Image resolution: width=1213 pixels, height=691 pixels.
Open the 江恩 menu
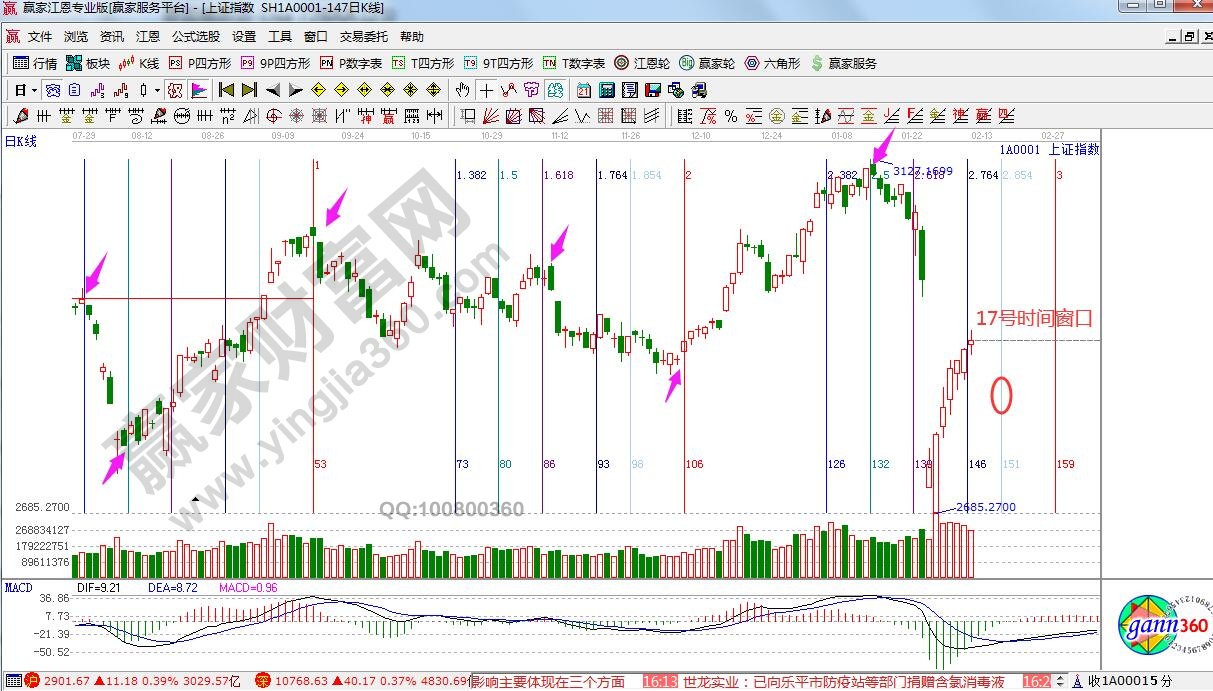click(x=147, y=37)
